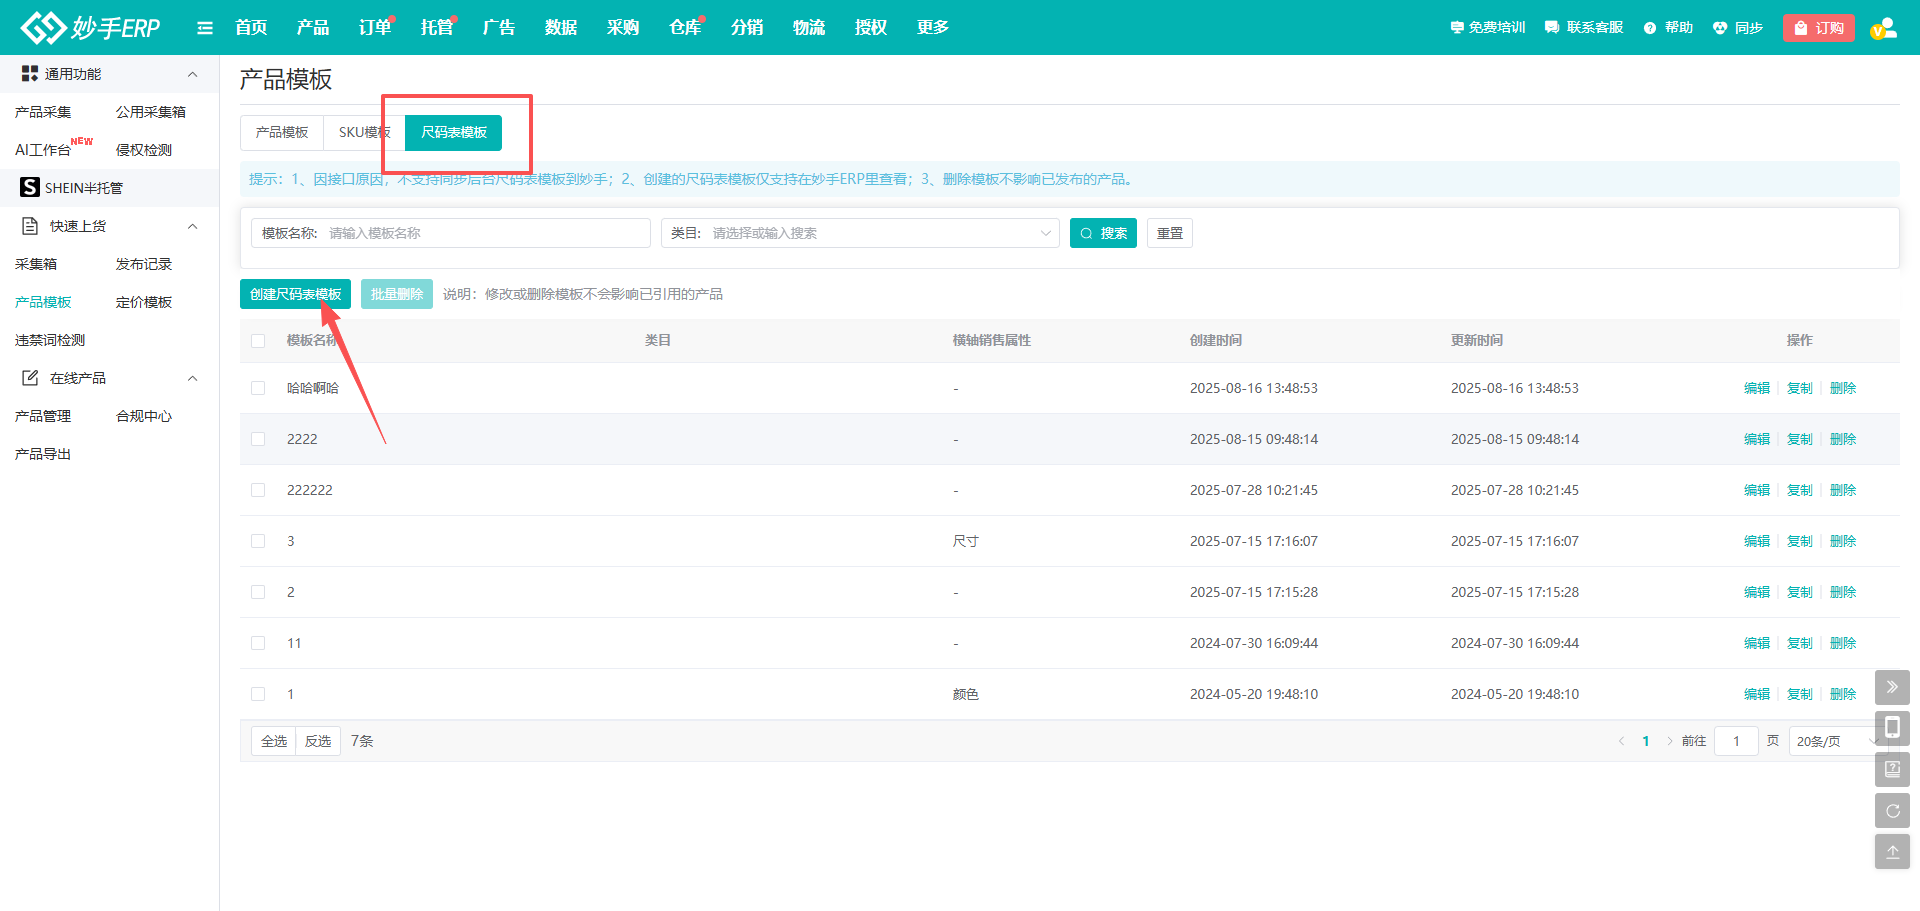This screenshot has height=911, width=1920.
Task: Click the floating refresh icon on right
Action: click(1892, 811)
